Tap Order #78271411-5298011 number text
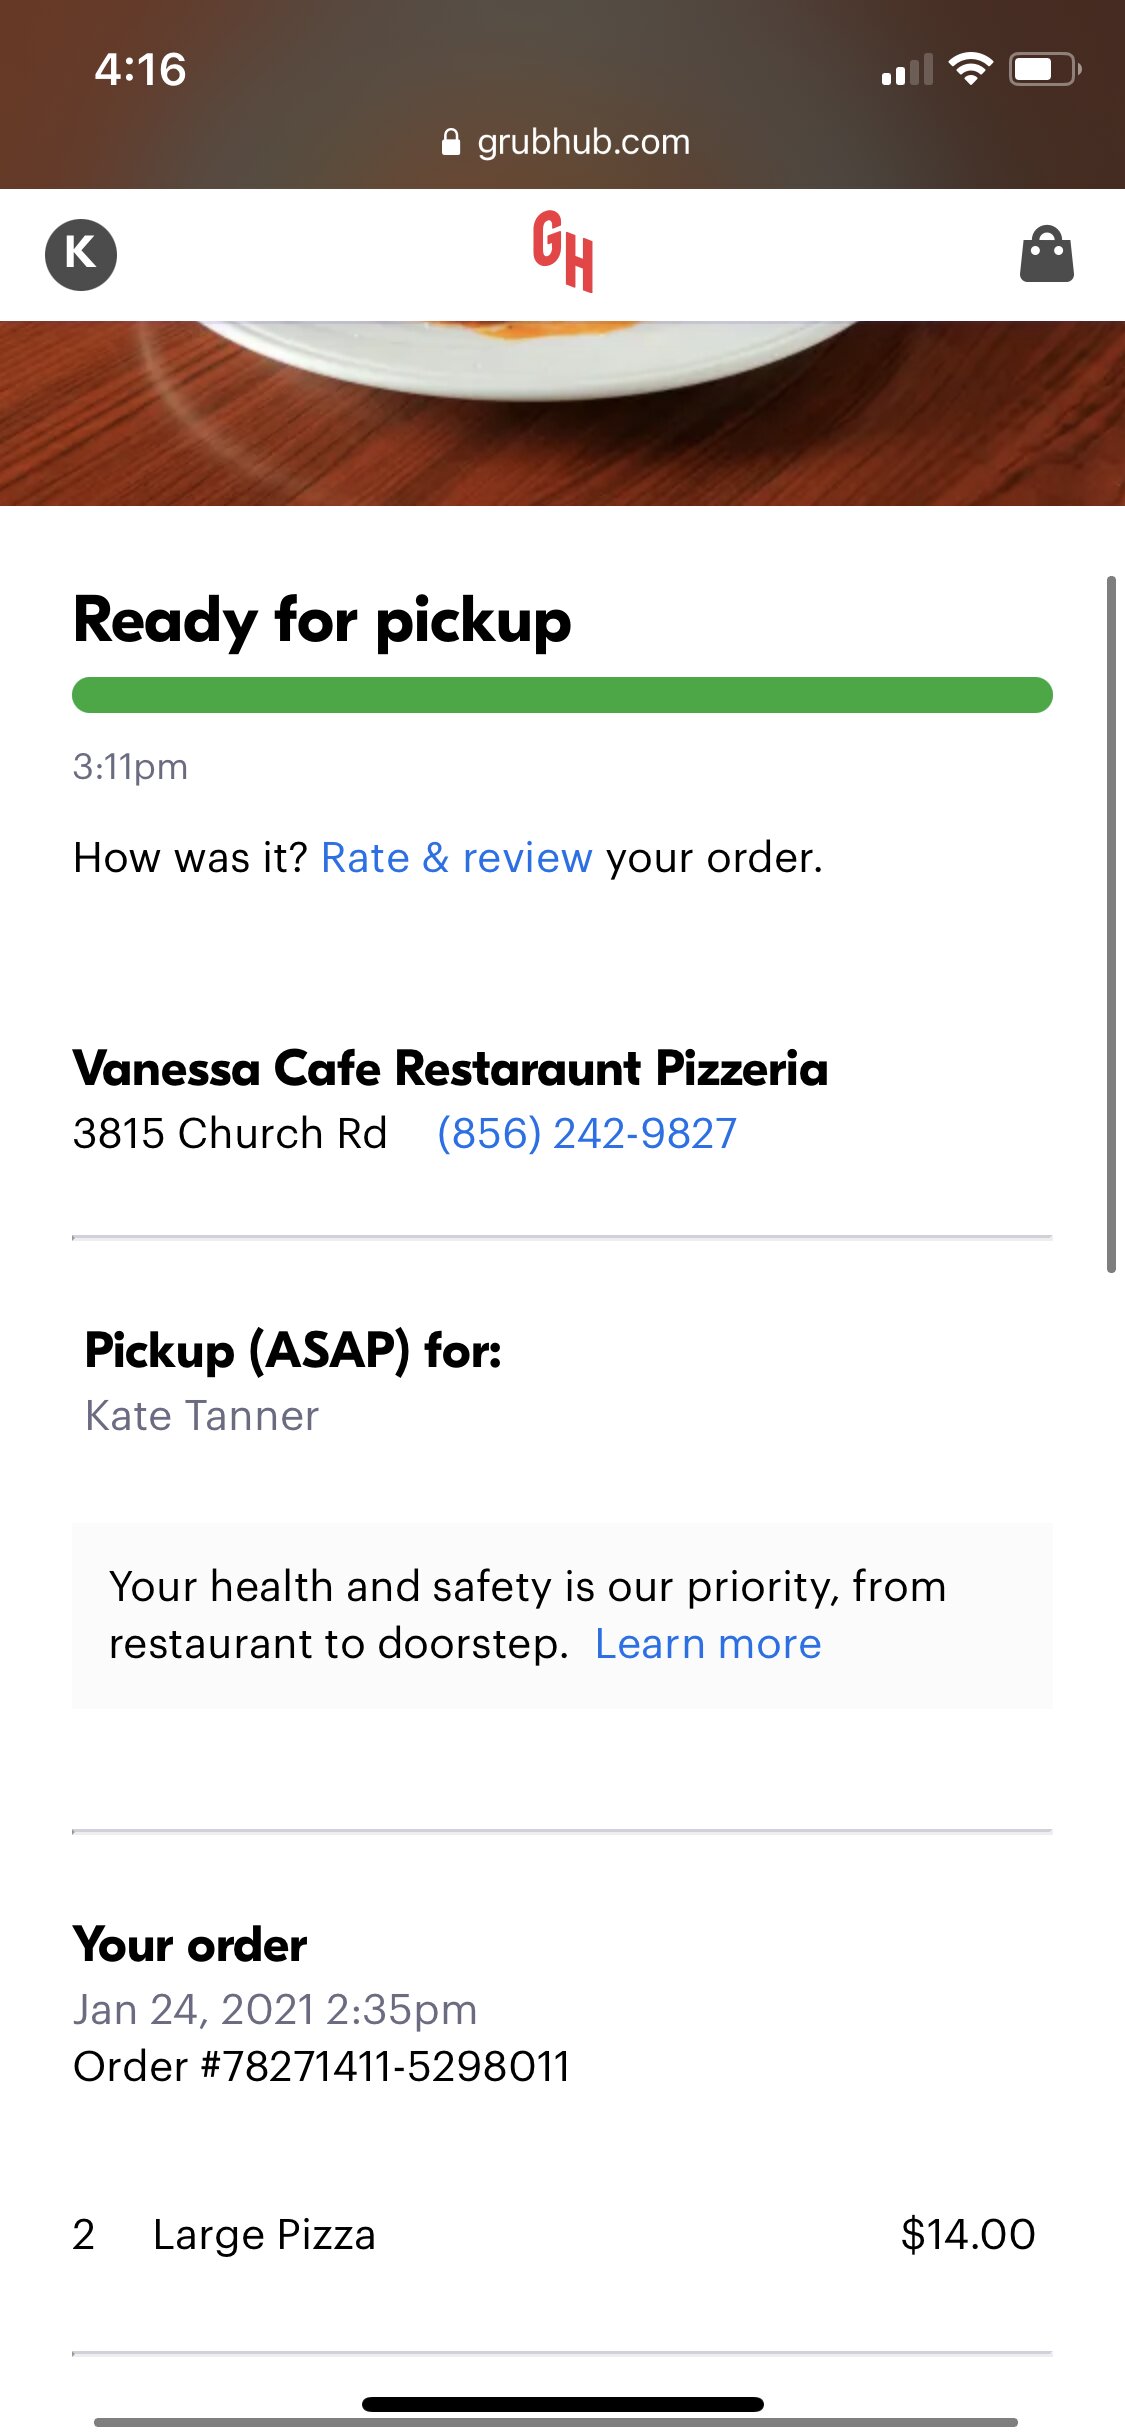The width and height of the screenshot is (1125, 2436). point(322,2067)
